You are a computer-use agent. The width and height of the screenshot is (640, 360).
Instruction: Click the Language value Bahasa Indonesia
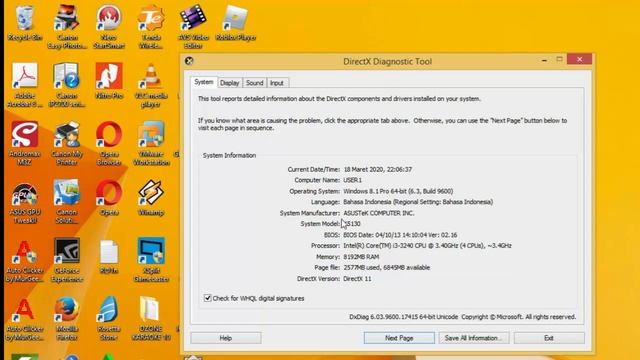418,202
